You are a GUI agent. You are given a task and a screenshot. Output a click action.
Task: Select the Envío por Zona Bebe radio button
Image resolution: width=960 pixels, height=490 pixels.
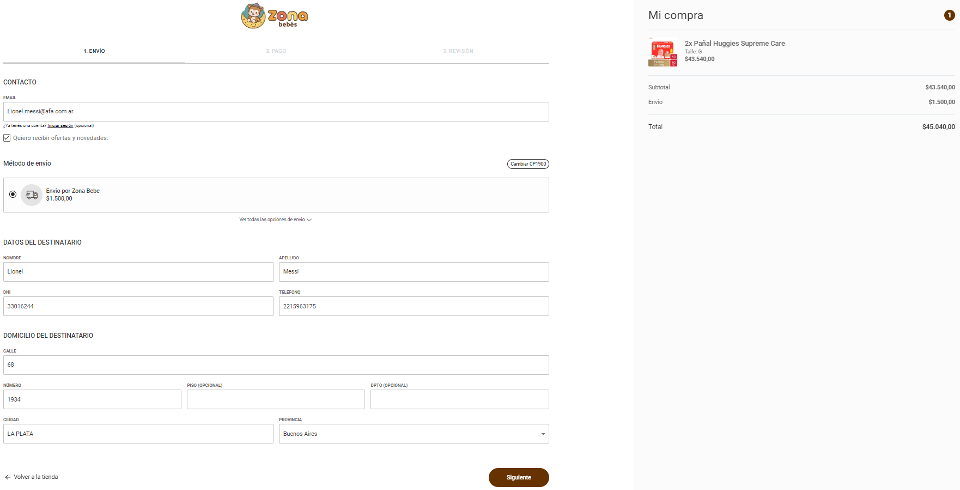(12, 195)
